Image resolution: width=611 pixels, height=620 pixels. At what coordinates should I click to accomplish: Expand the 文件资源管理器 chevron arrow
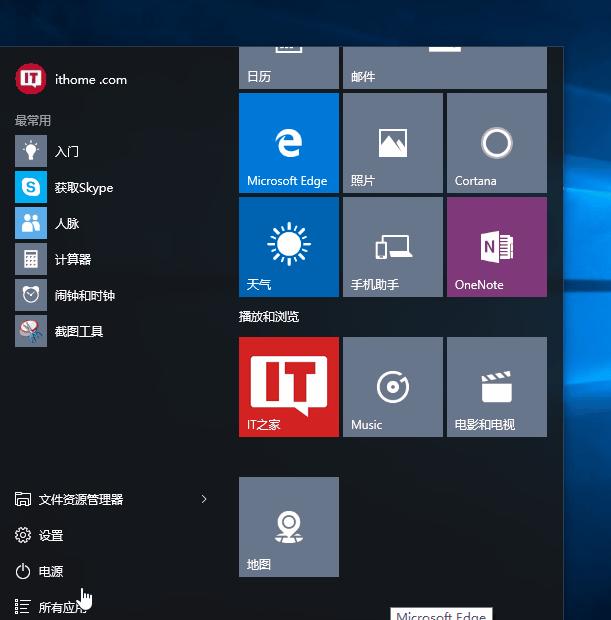pos(204,499)
